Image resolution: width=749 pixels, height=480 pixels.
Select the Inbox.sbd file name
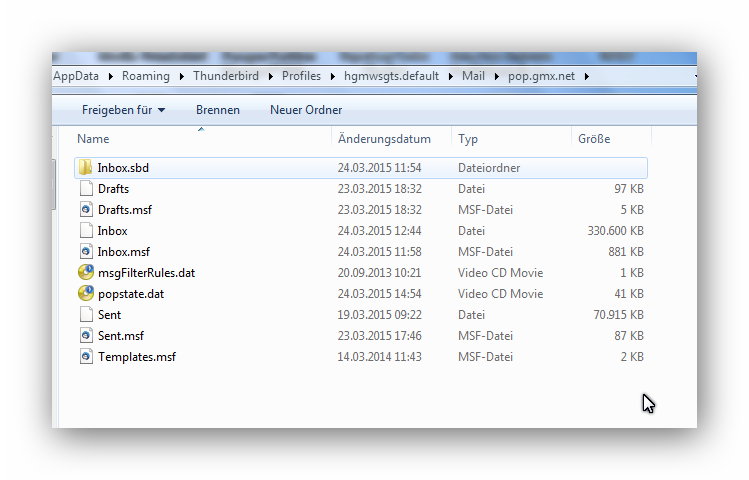(123, 168)
